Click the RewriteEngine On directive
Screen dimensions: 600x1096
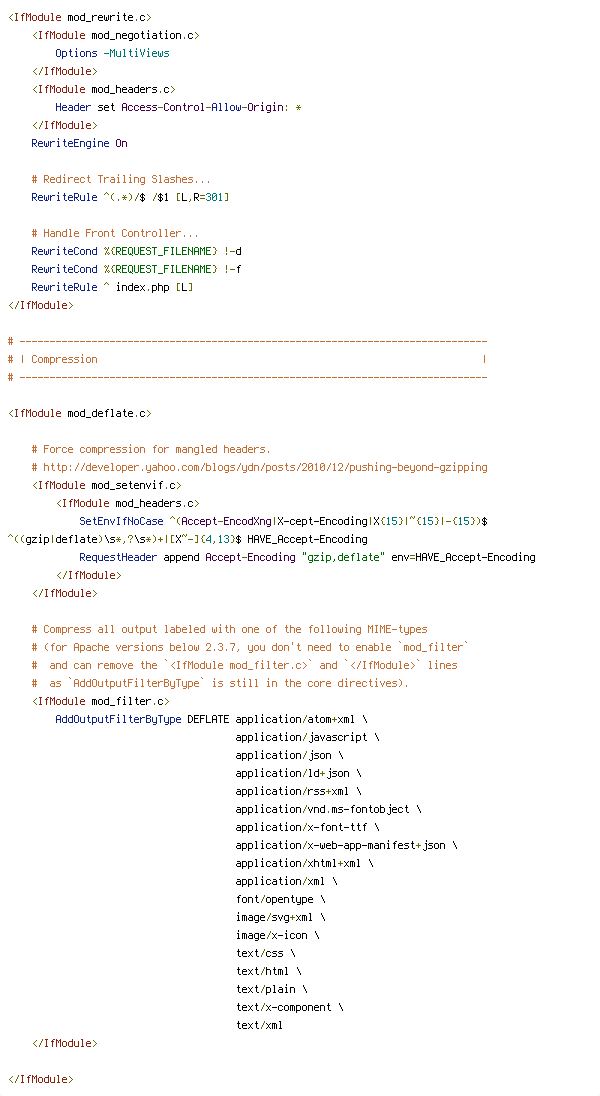coord(79,143)
